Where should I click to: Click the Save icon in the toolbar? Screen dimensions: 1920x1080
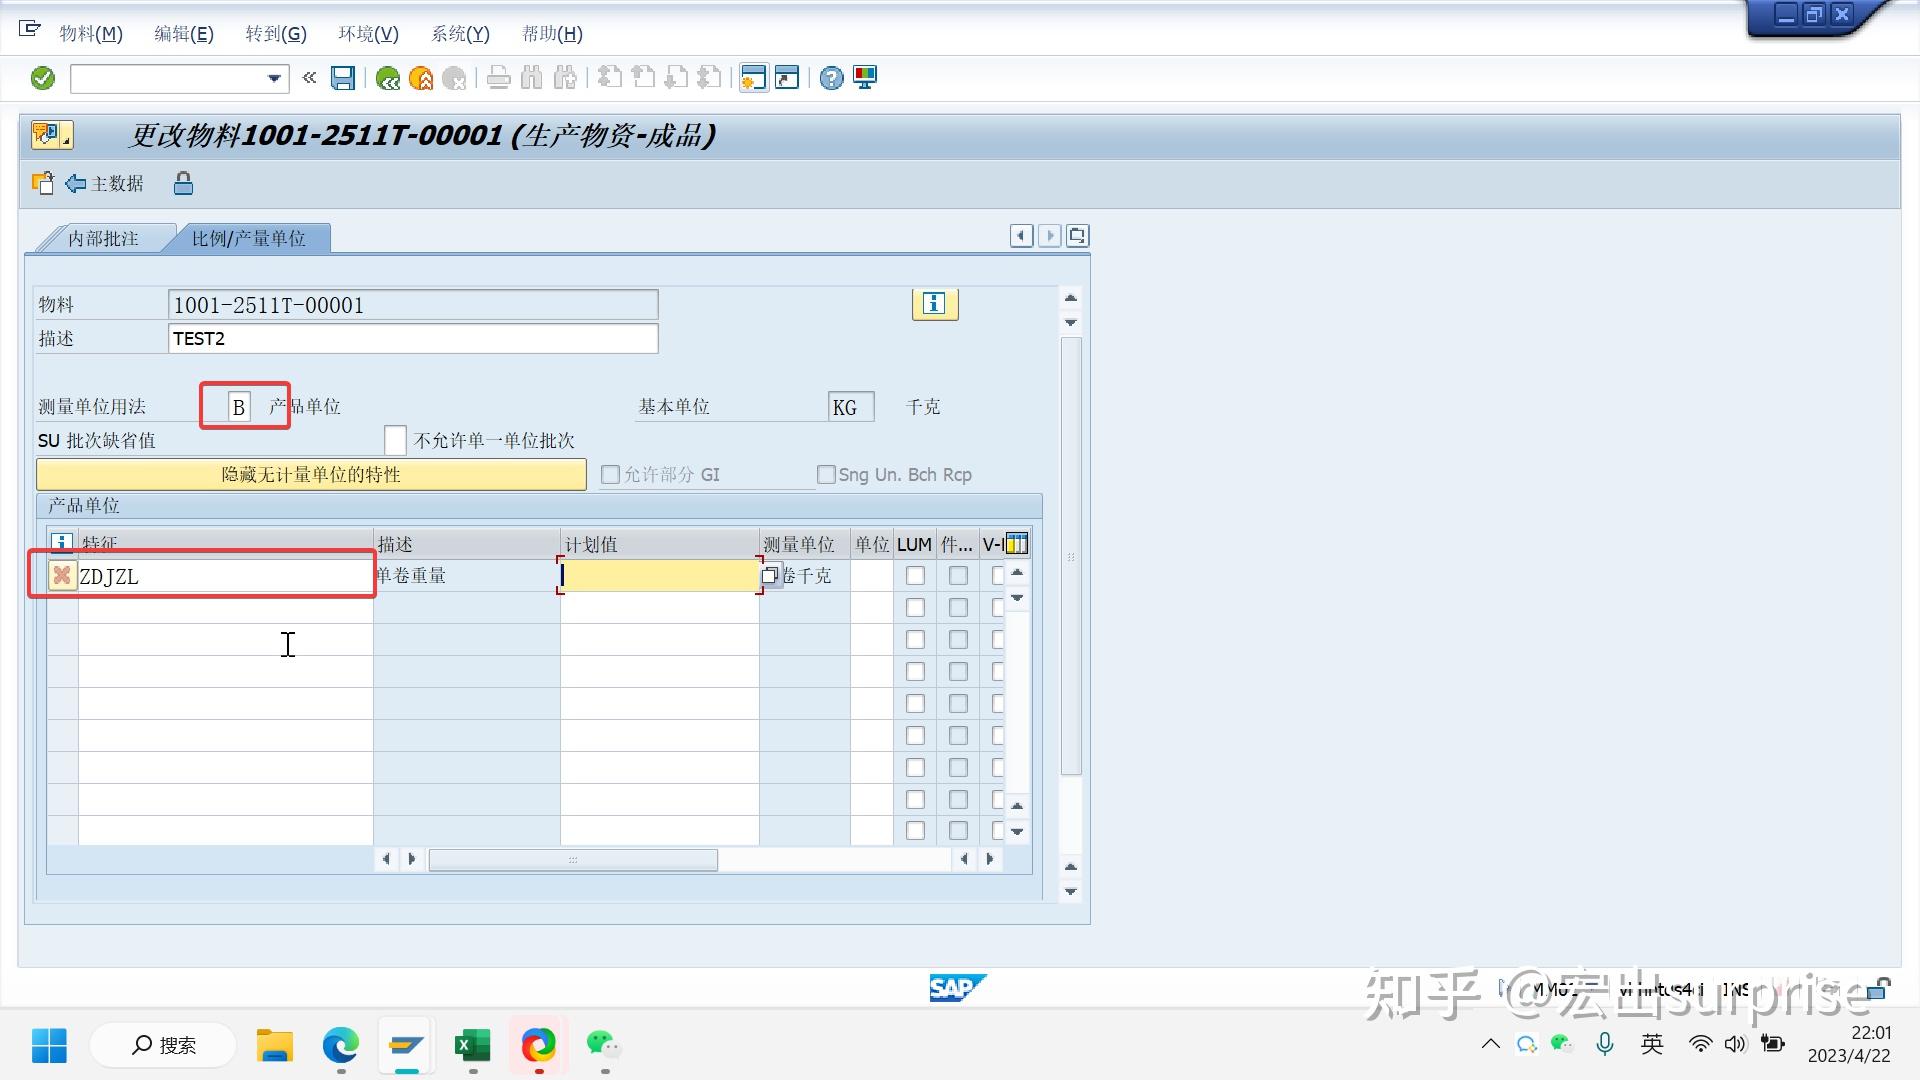tap(343, 78)
